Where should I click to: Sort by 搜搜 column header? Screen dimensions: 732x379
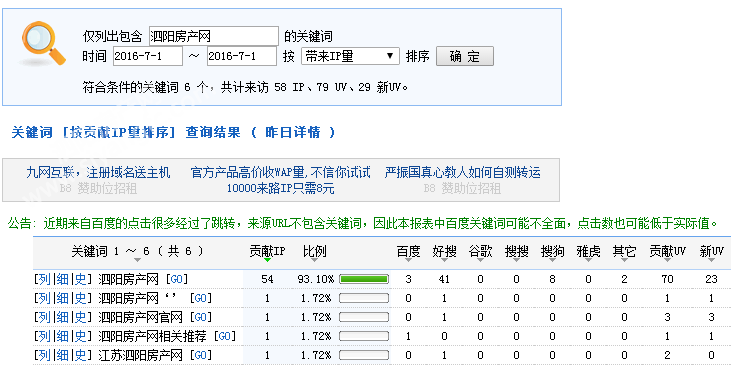[516, 252]
